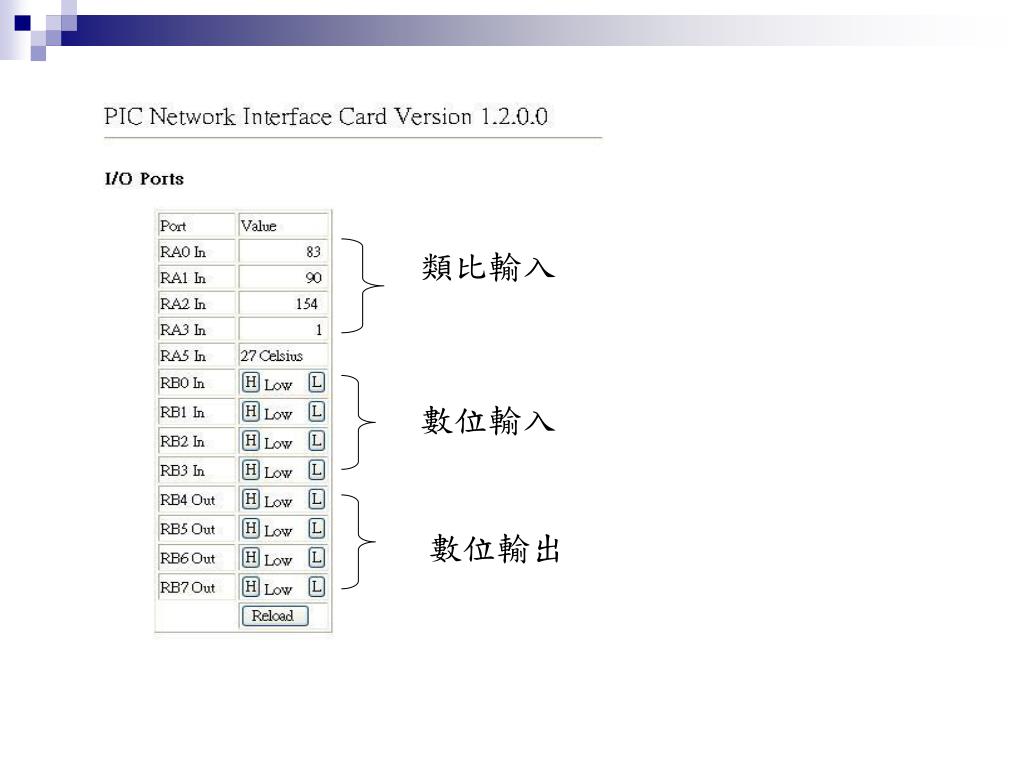Click the L button in RB2 In row
Image resolution: width=1024 pixels, height=768 pixels.
[x=317, y=441]
